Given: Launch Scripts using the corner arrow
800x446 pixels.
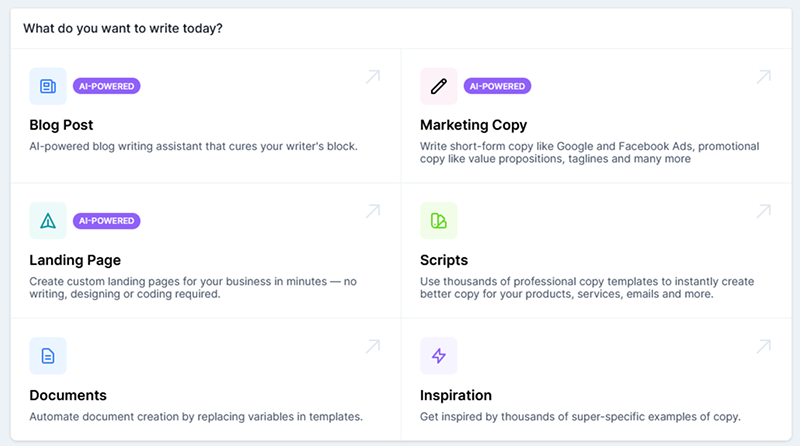Looking at the screenshot, I should click(x=764, y=211).
